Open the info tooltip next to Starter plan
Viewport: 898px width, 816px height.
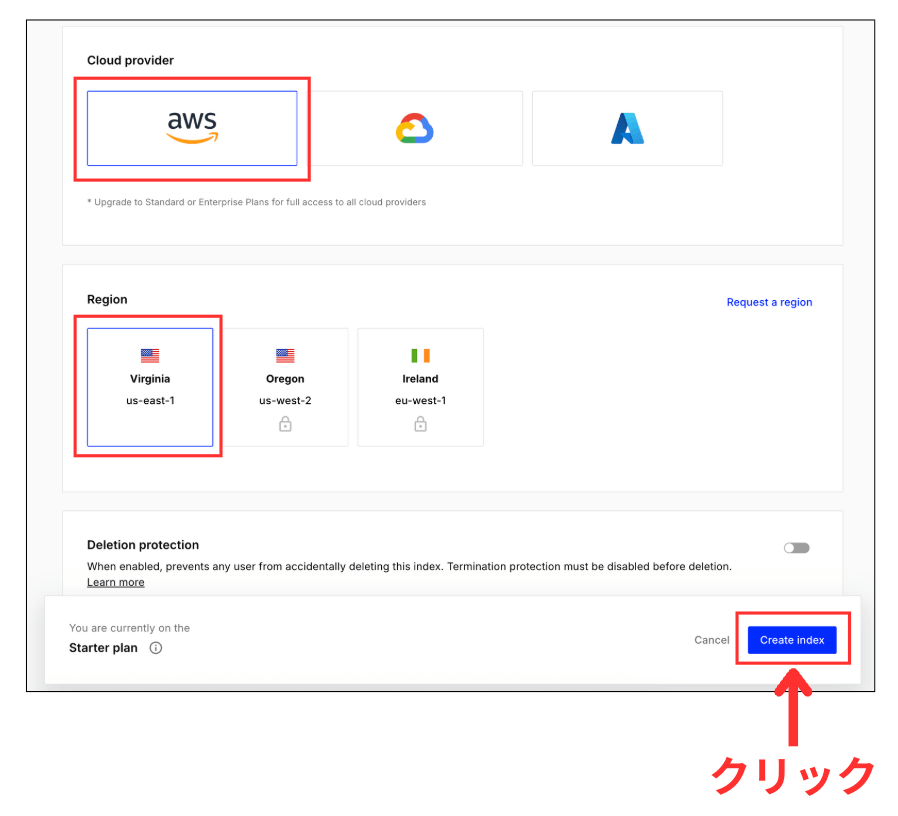(x=155, y=647)
